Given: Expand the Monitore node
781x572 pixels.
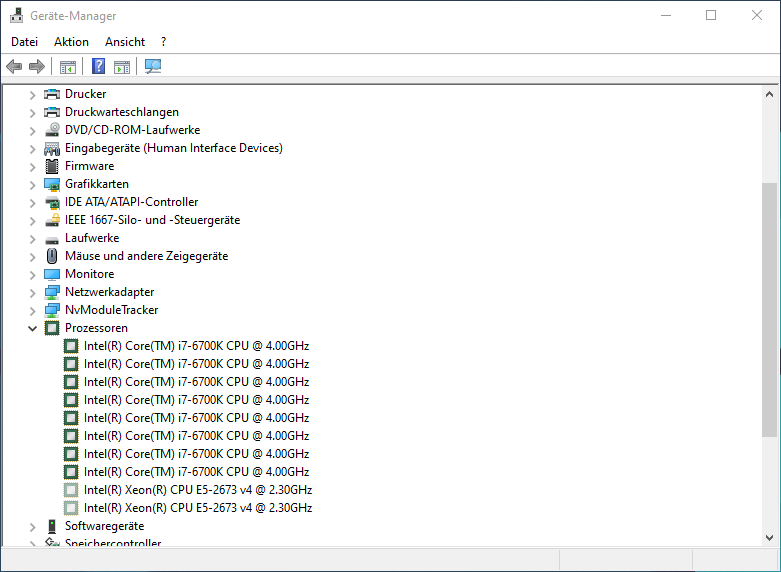Looking at the screenshot, I should (x=32, y=275).
